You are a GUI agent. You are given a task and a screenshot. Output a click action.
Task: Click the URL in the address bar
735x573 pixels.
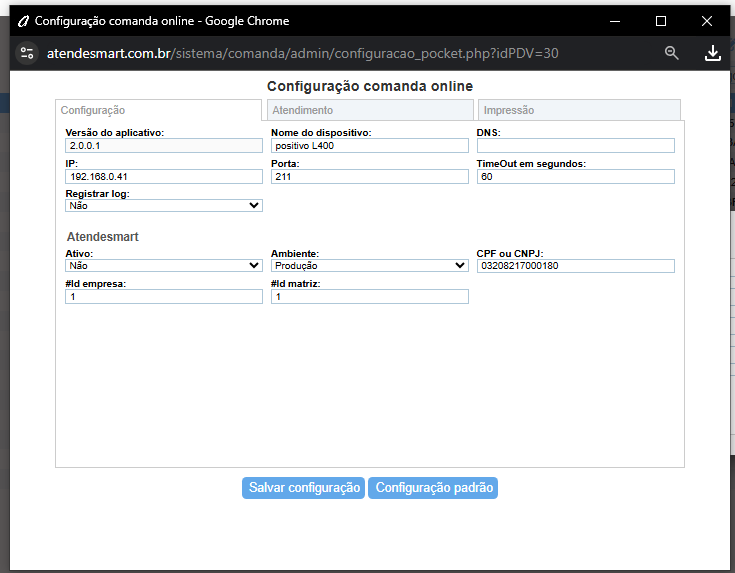click(300, 53)
